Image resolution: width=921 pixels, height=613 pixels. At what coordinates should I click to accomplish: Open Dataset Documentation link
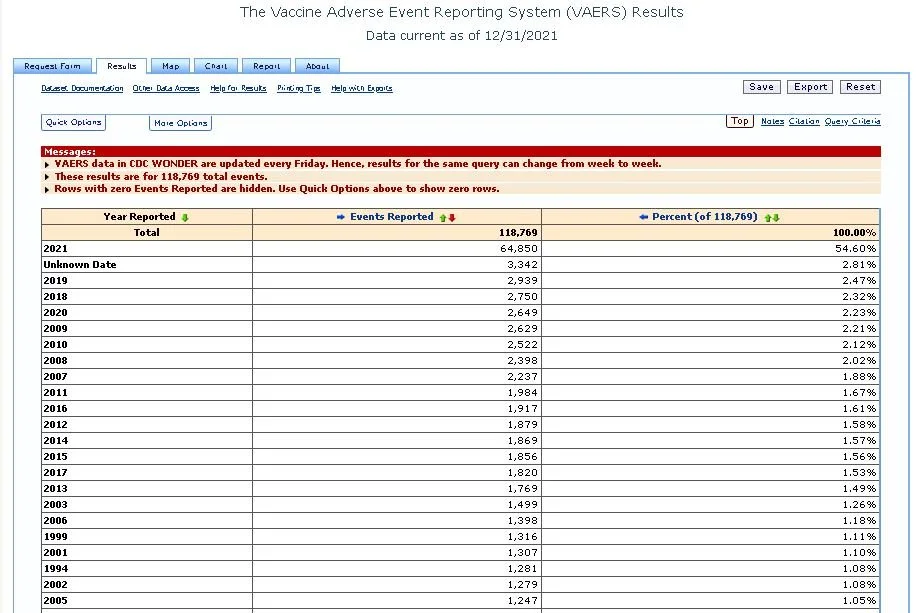(82, 88)
